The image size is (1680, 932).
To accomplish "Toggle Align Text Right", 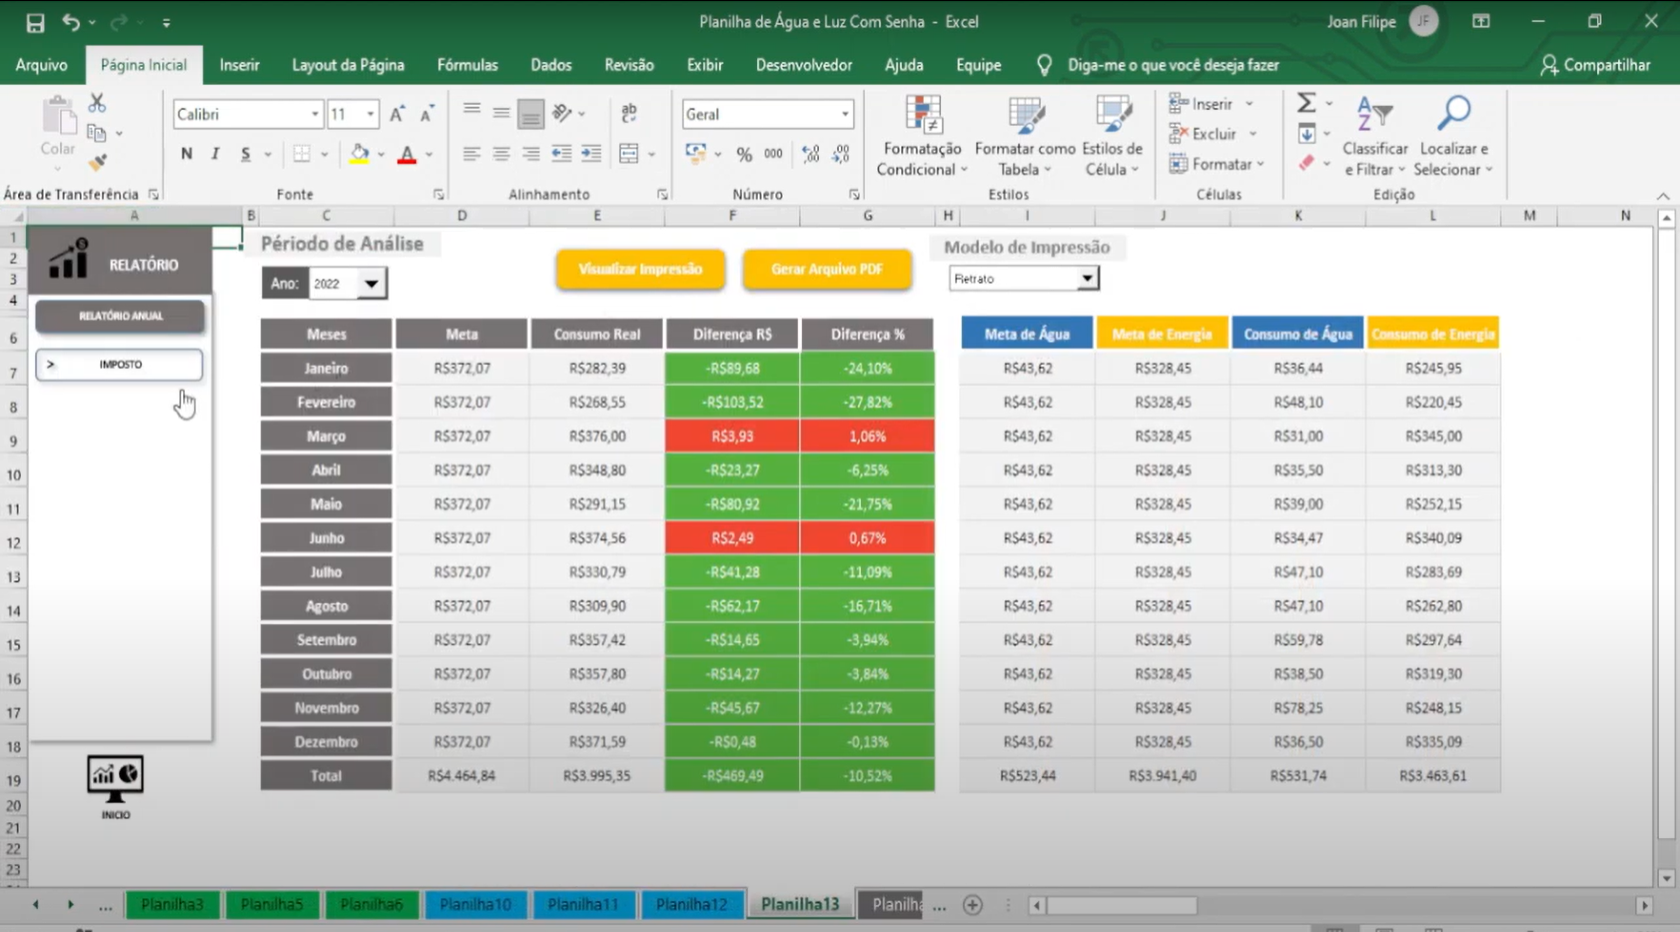I will (531, 154).
